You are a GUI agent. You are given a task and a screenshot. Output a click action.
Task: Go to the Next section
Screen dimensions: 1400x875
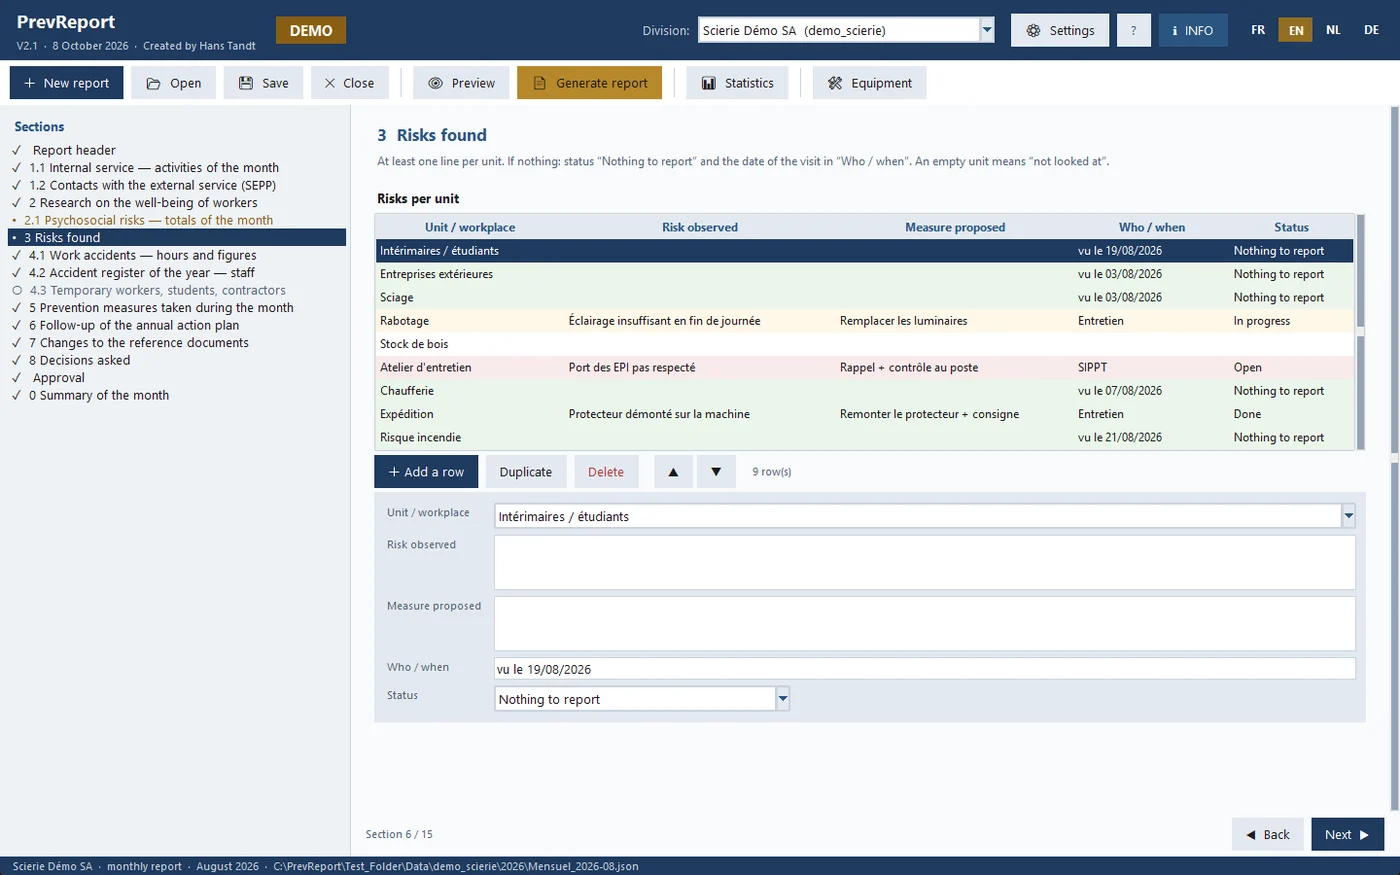(1347, 834)
